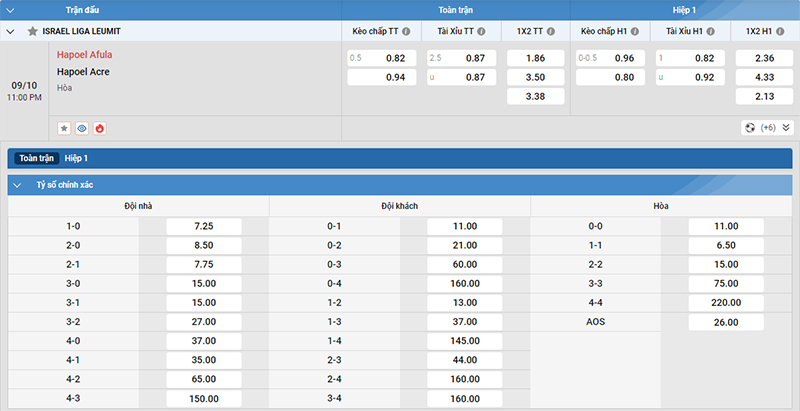Click the soccer ball icon beside (+6)
800x411 pixels.
point(750,128)
